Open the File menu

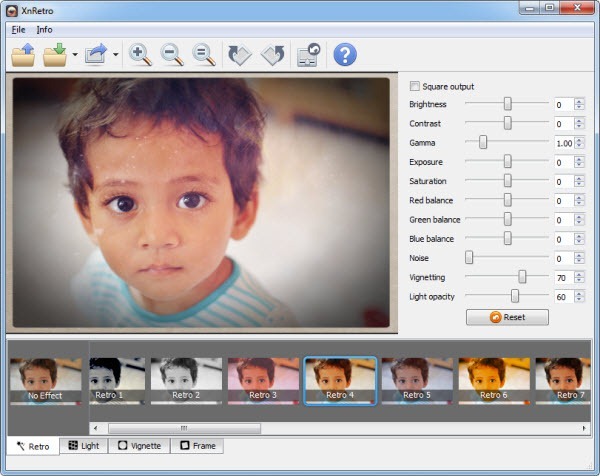coord(19,30)
